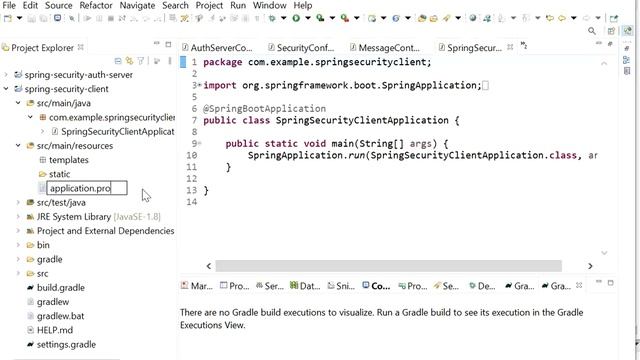The height and width of the screenshot is (360, 640).
Task: Switch to the Sni... snippets tab
Action: point(341,286)
